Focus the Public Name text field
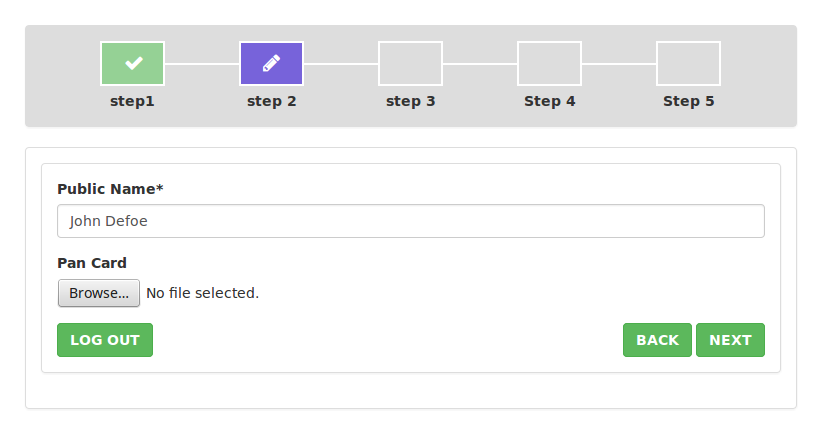The width and height of the screenshot is (831, 448). tap(410, 221)
